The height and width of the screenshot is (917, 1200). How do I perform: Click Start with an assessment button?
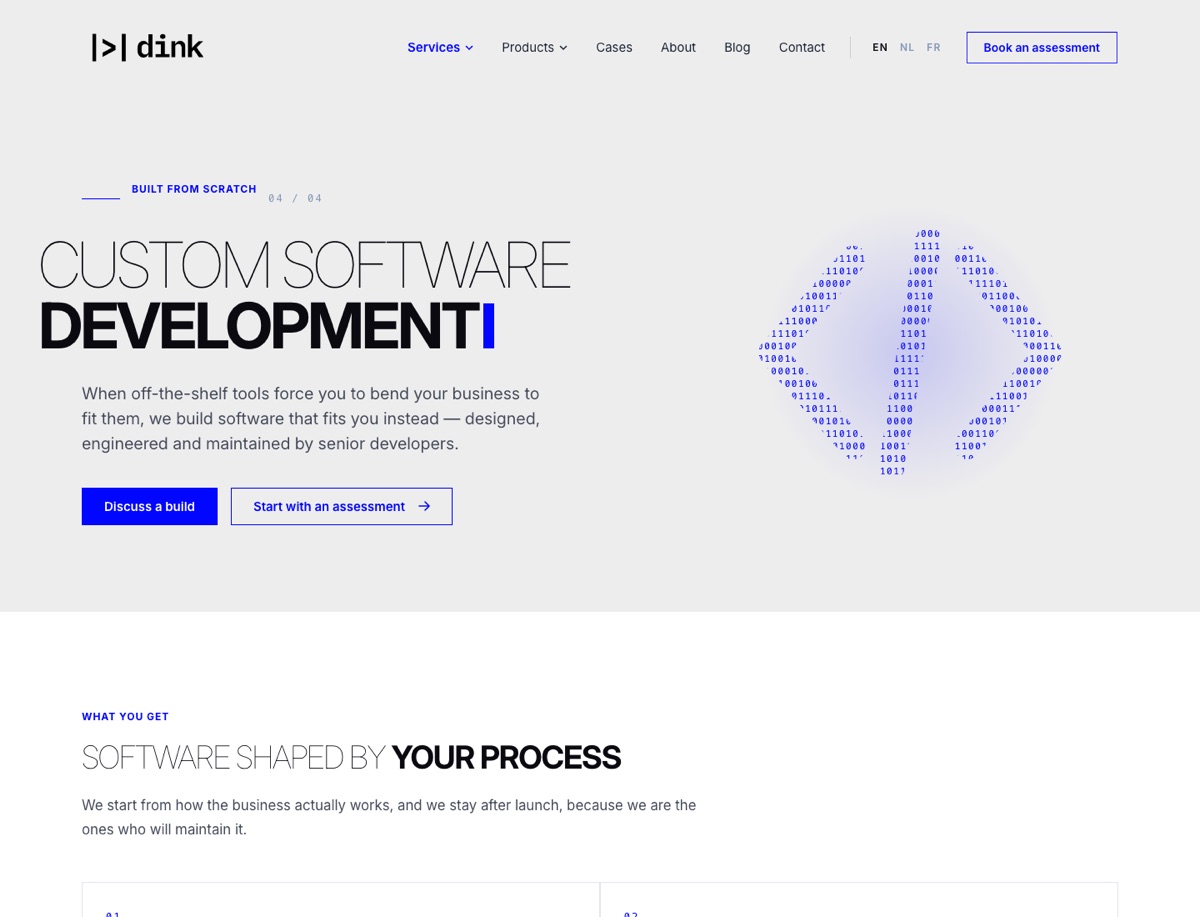point(341,506)
